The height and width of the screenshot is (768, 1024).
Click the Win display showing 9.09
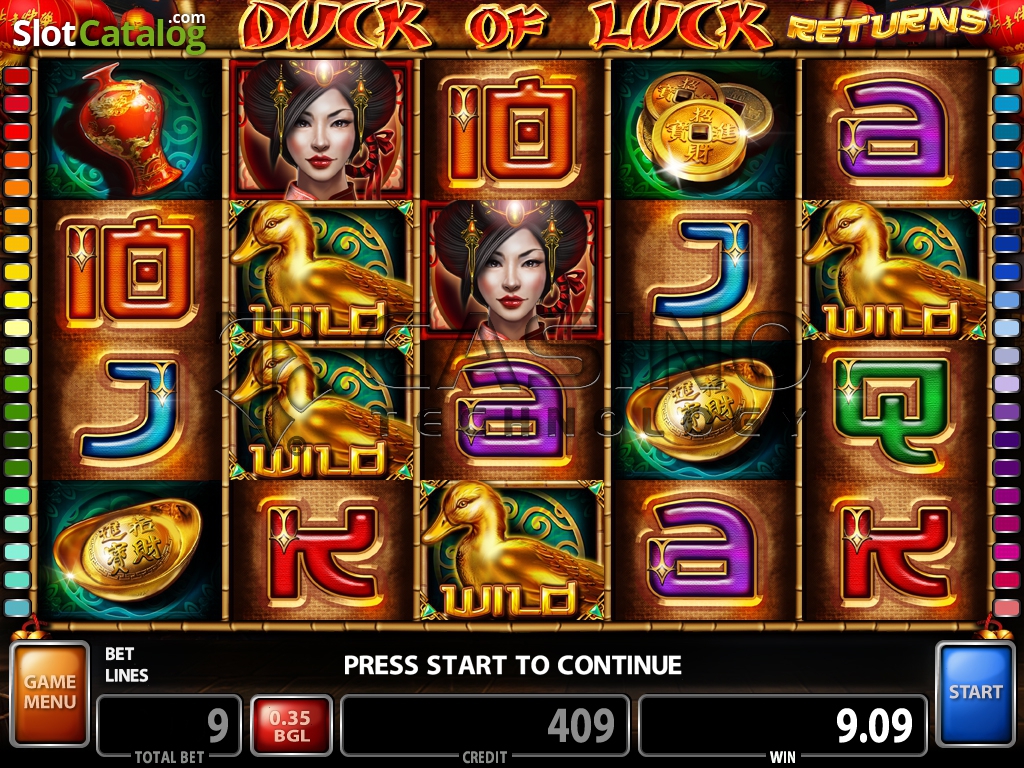(782, 726)
